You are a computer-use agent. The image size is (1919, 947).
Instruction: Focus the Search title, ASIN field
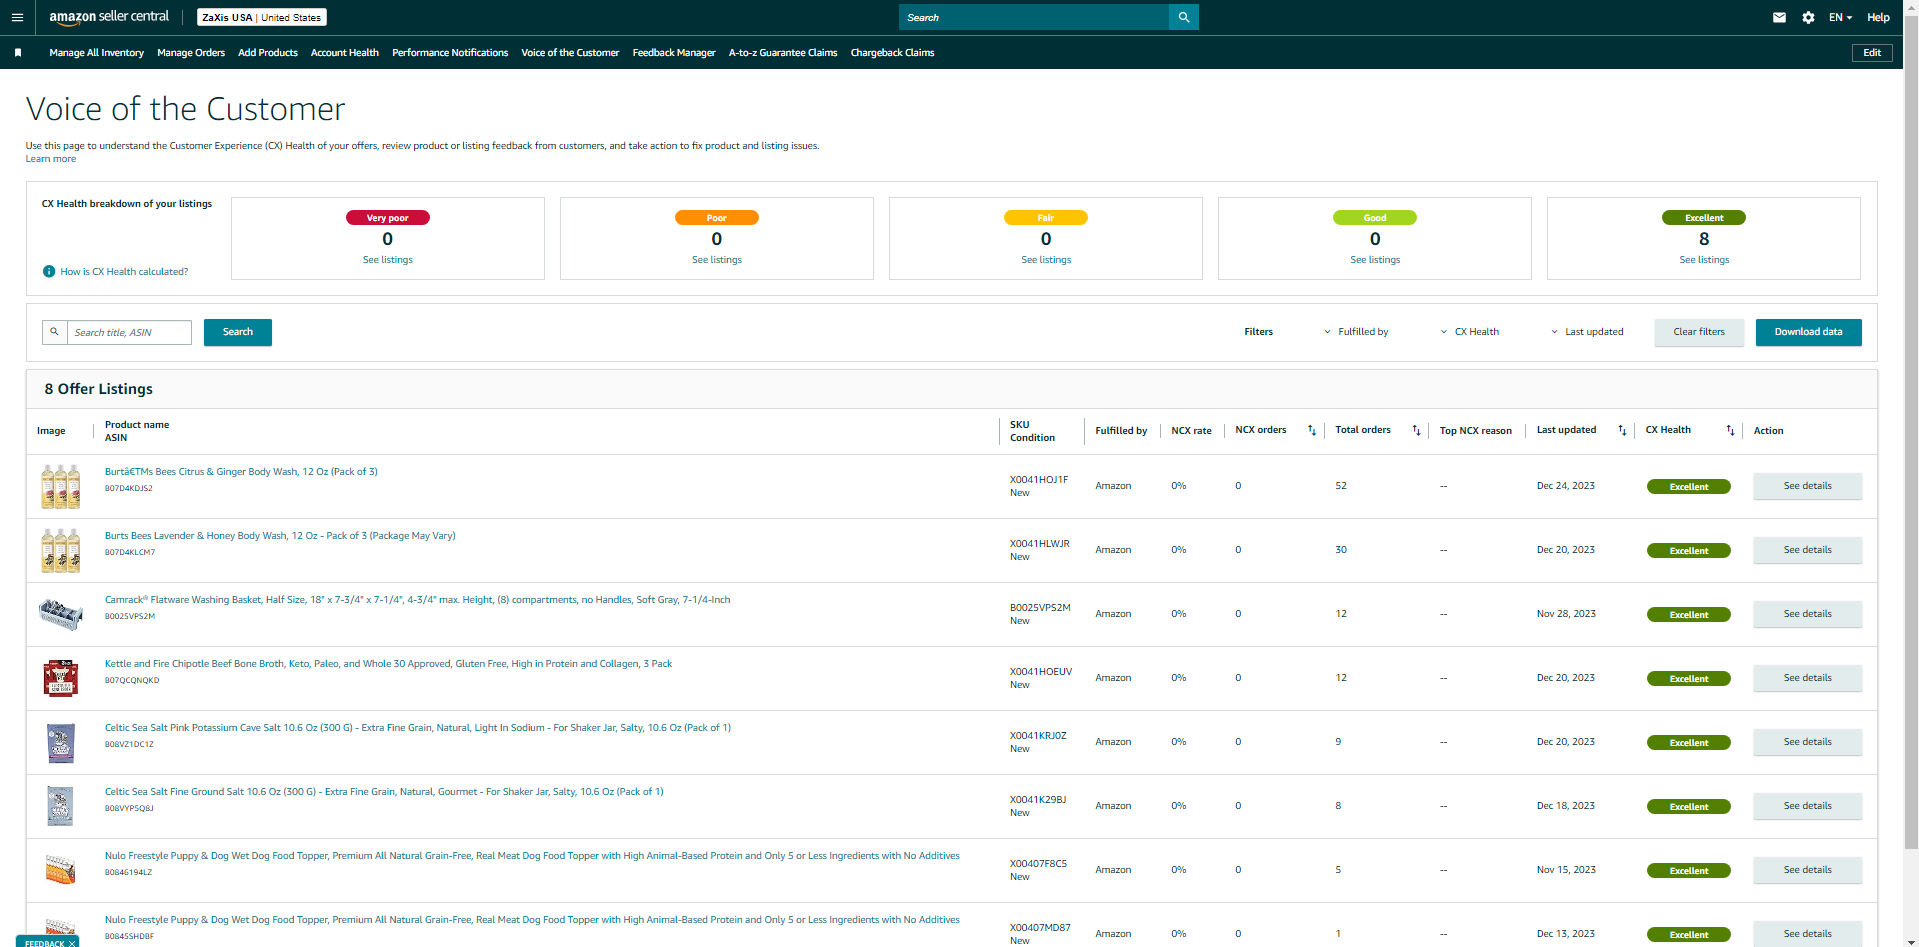tap(129, 333)
